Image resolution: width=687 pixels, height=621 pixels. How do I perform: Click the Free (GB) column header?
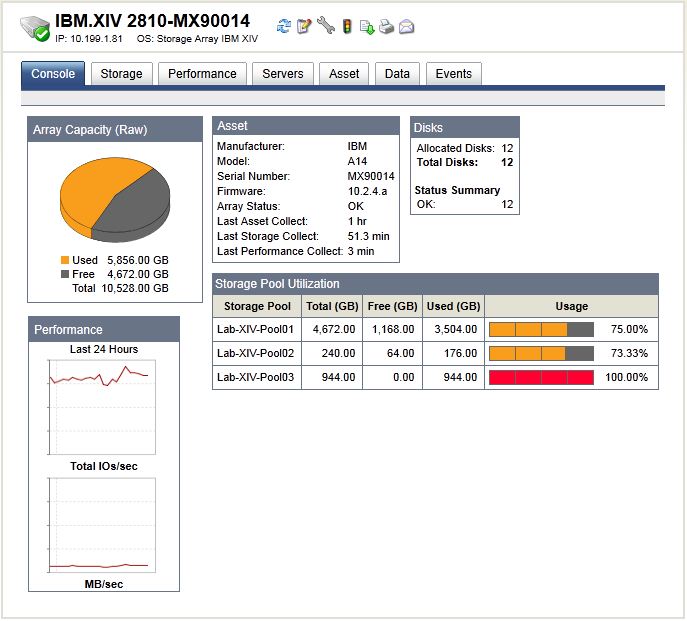tap(393, 306)
